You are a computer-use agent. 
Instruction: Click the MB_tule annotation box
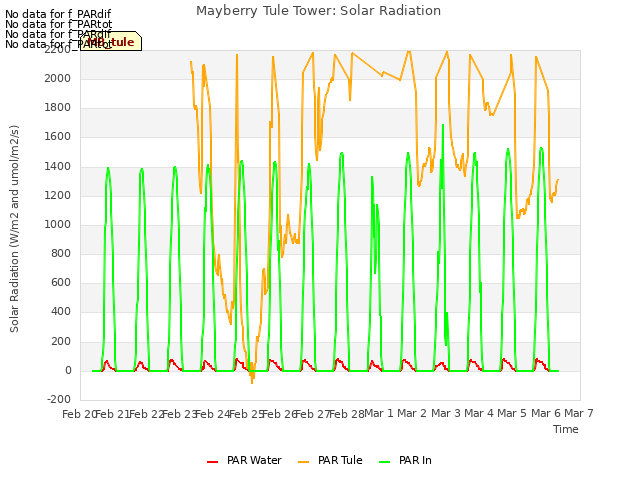[111, 41]
